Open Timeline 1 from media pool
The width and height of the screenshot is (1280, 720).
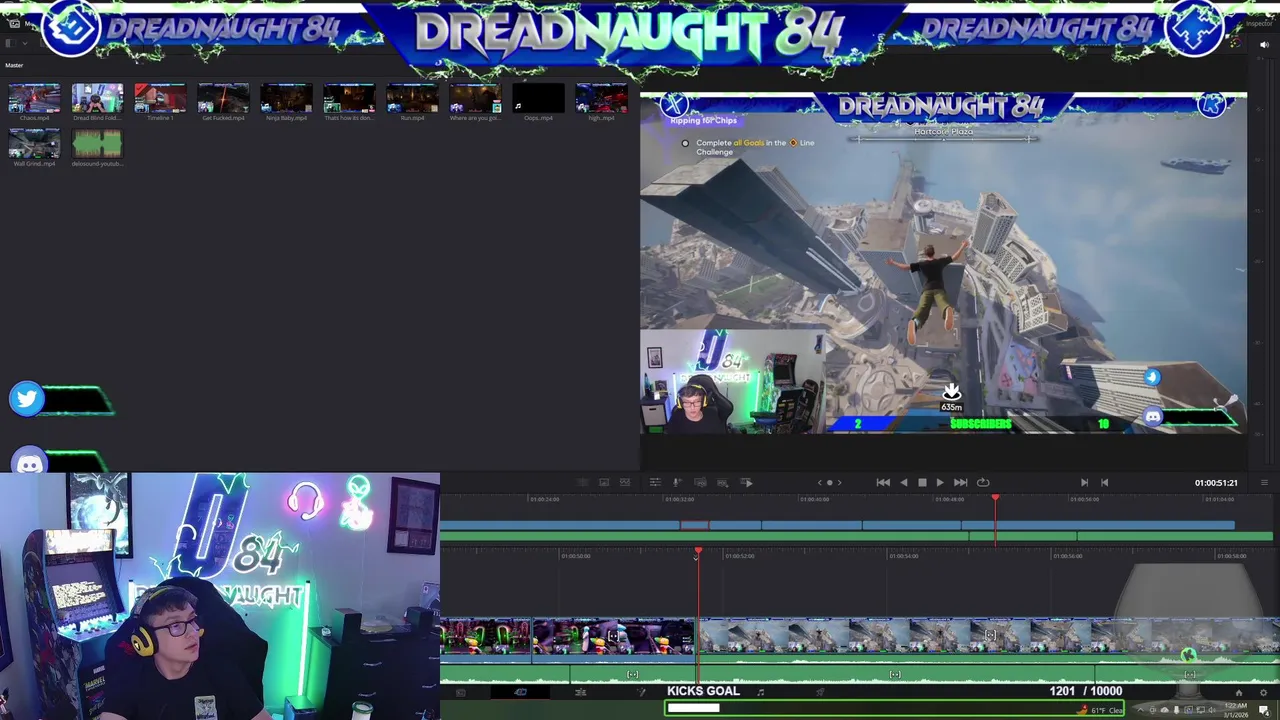[160, 99]
